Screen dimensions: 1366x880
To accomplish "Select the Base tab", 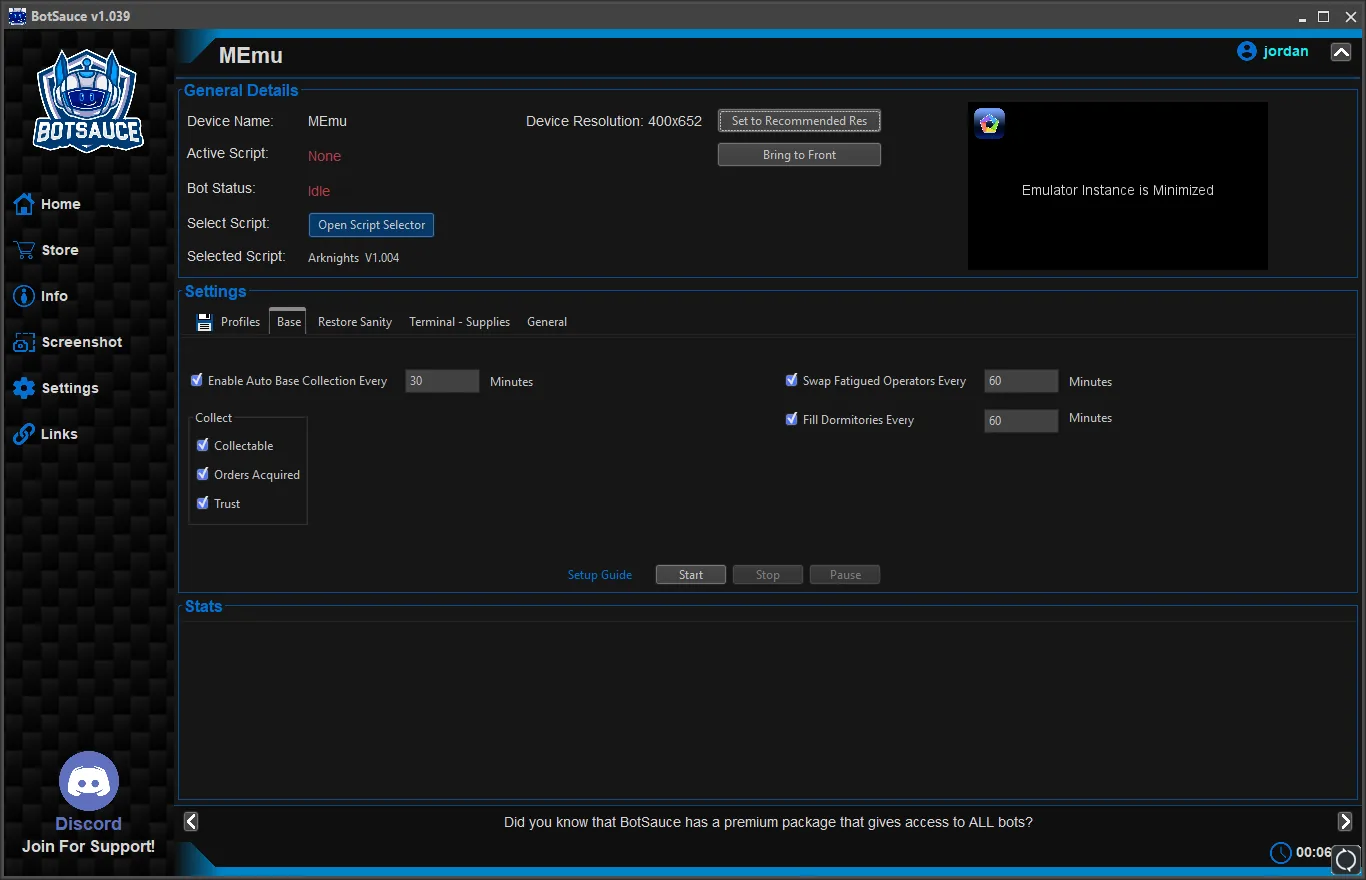I will coord(289,321).
